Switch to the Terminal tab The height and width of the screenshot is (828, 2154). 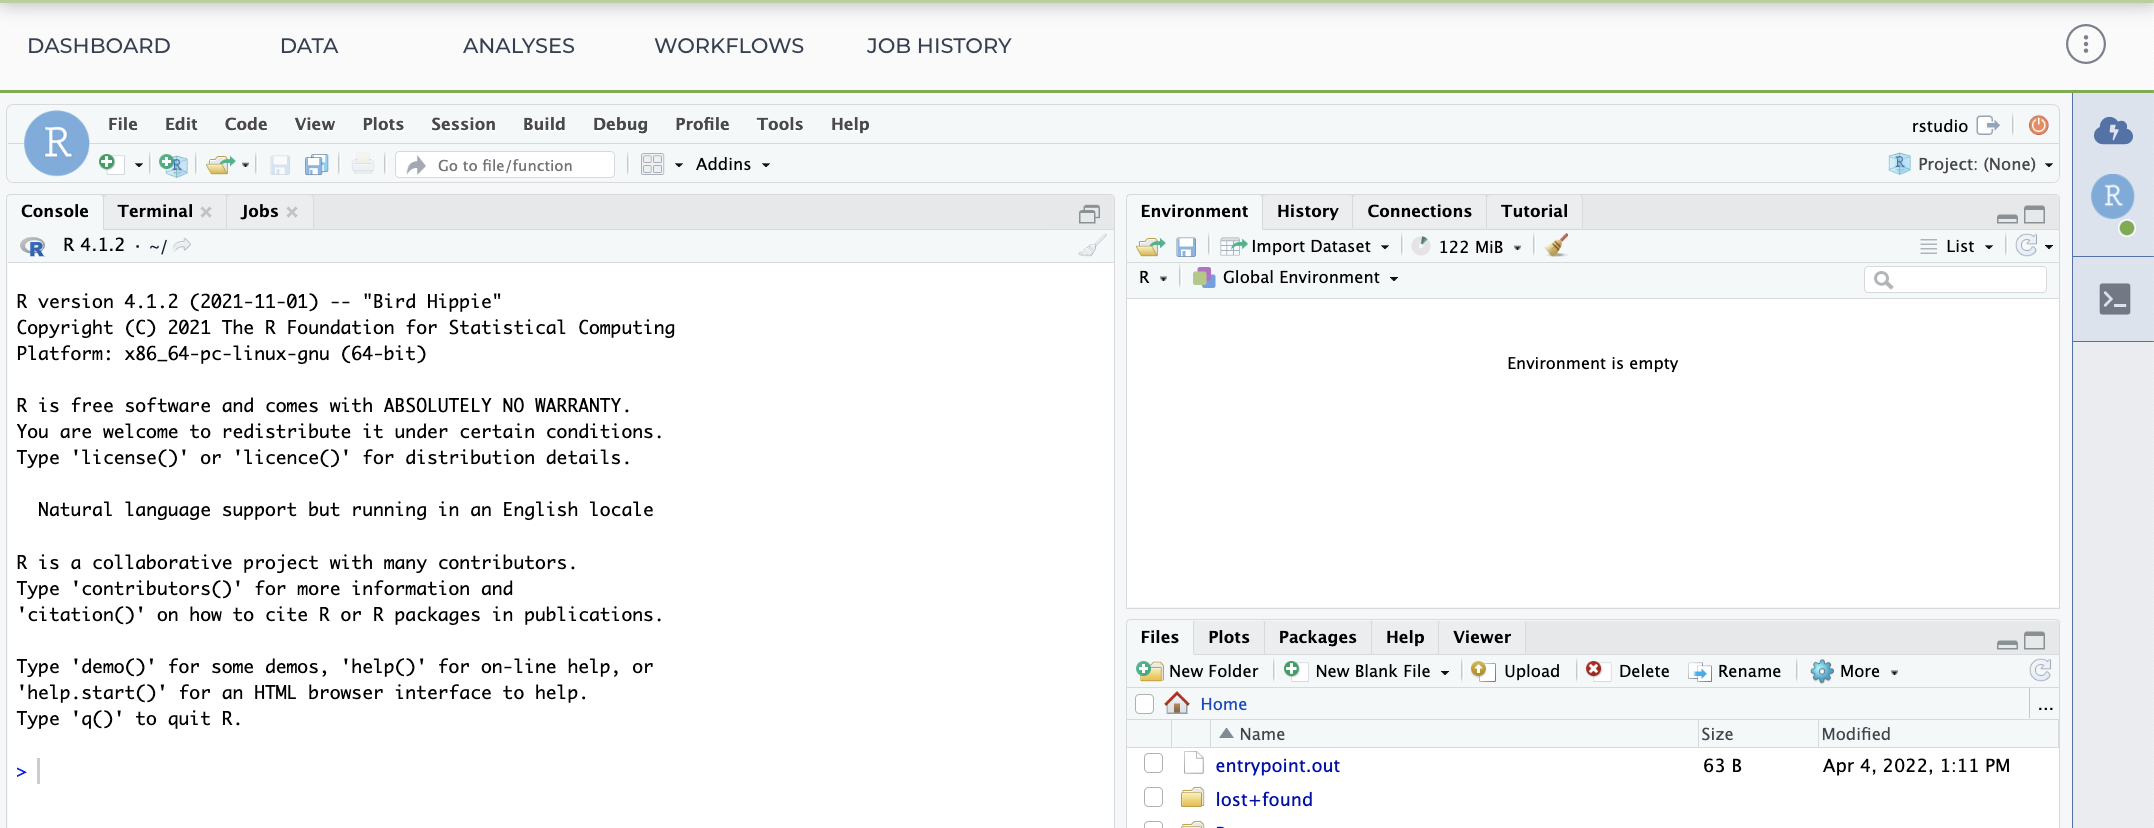coord(155,211)
